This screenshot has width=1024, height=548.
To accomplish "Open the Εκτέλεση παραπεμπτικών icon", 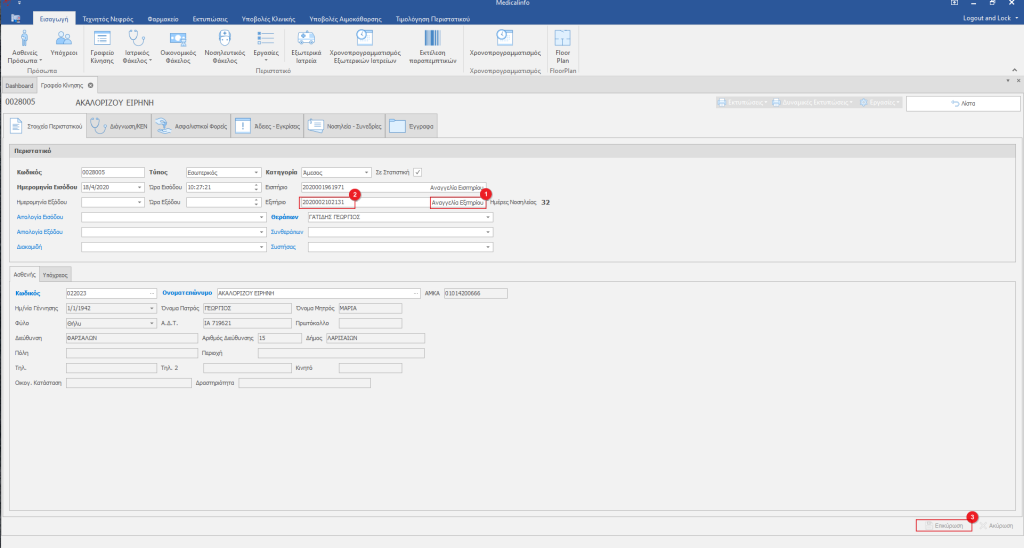I will (x=433, y=39).
